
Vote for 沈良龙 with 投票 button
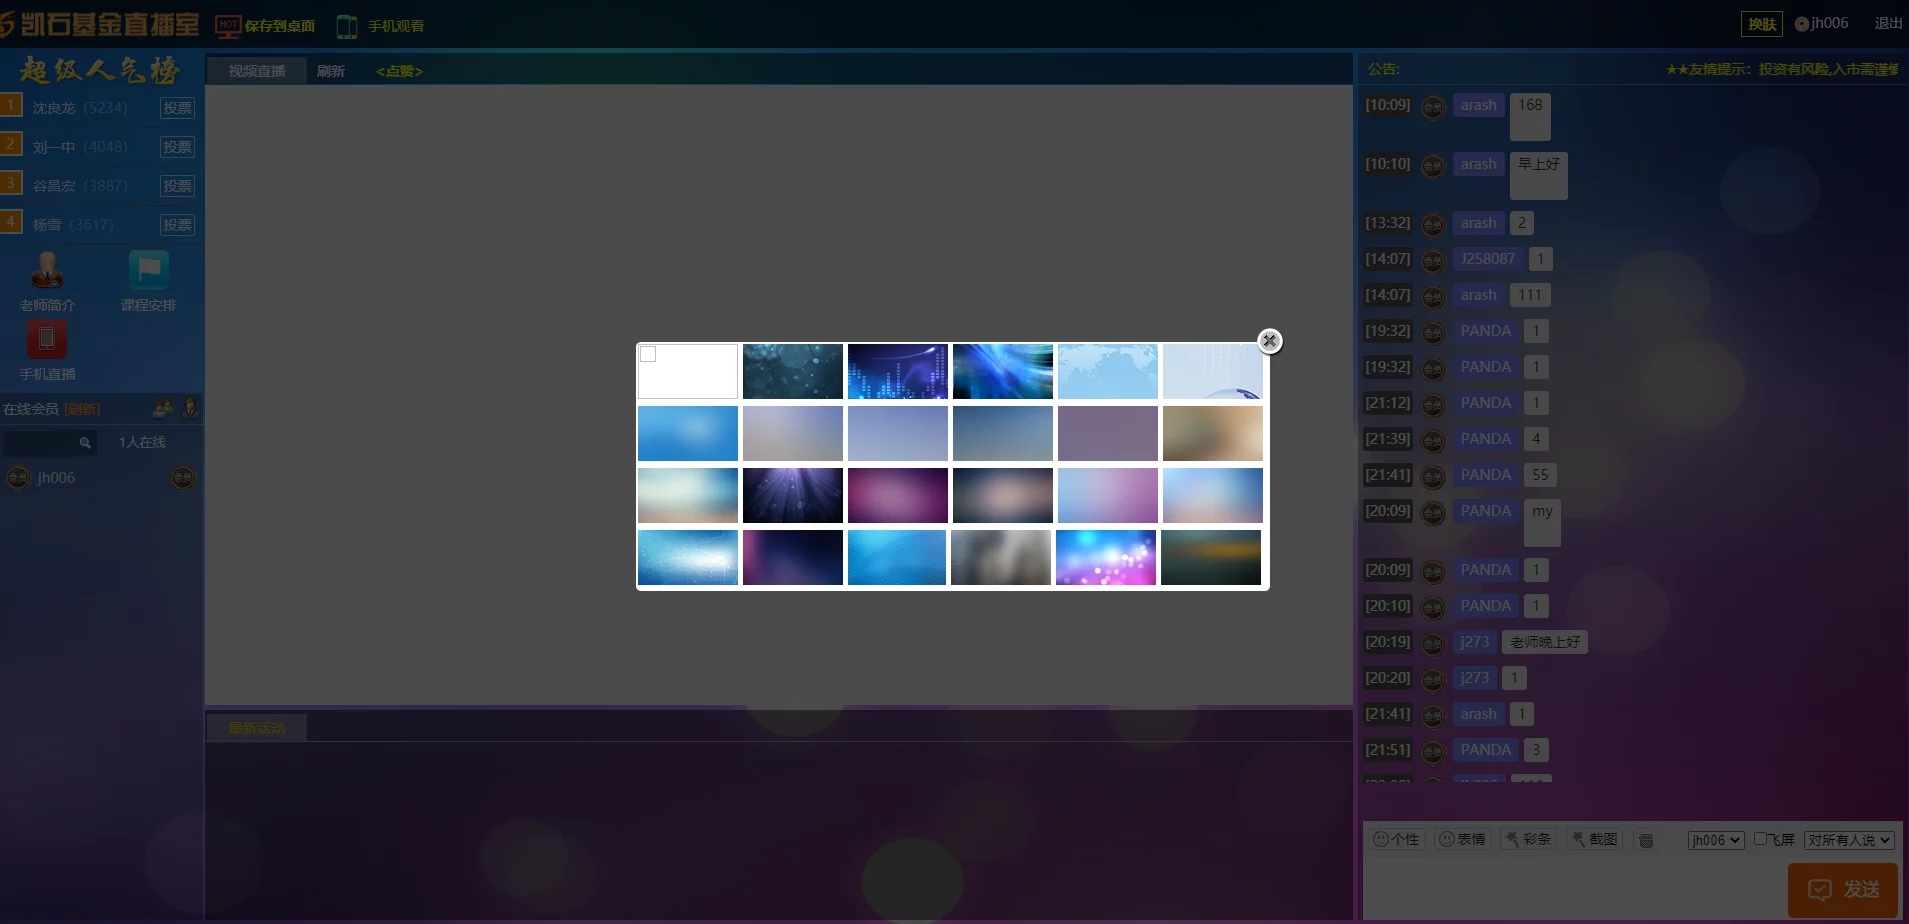point(177,108)
